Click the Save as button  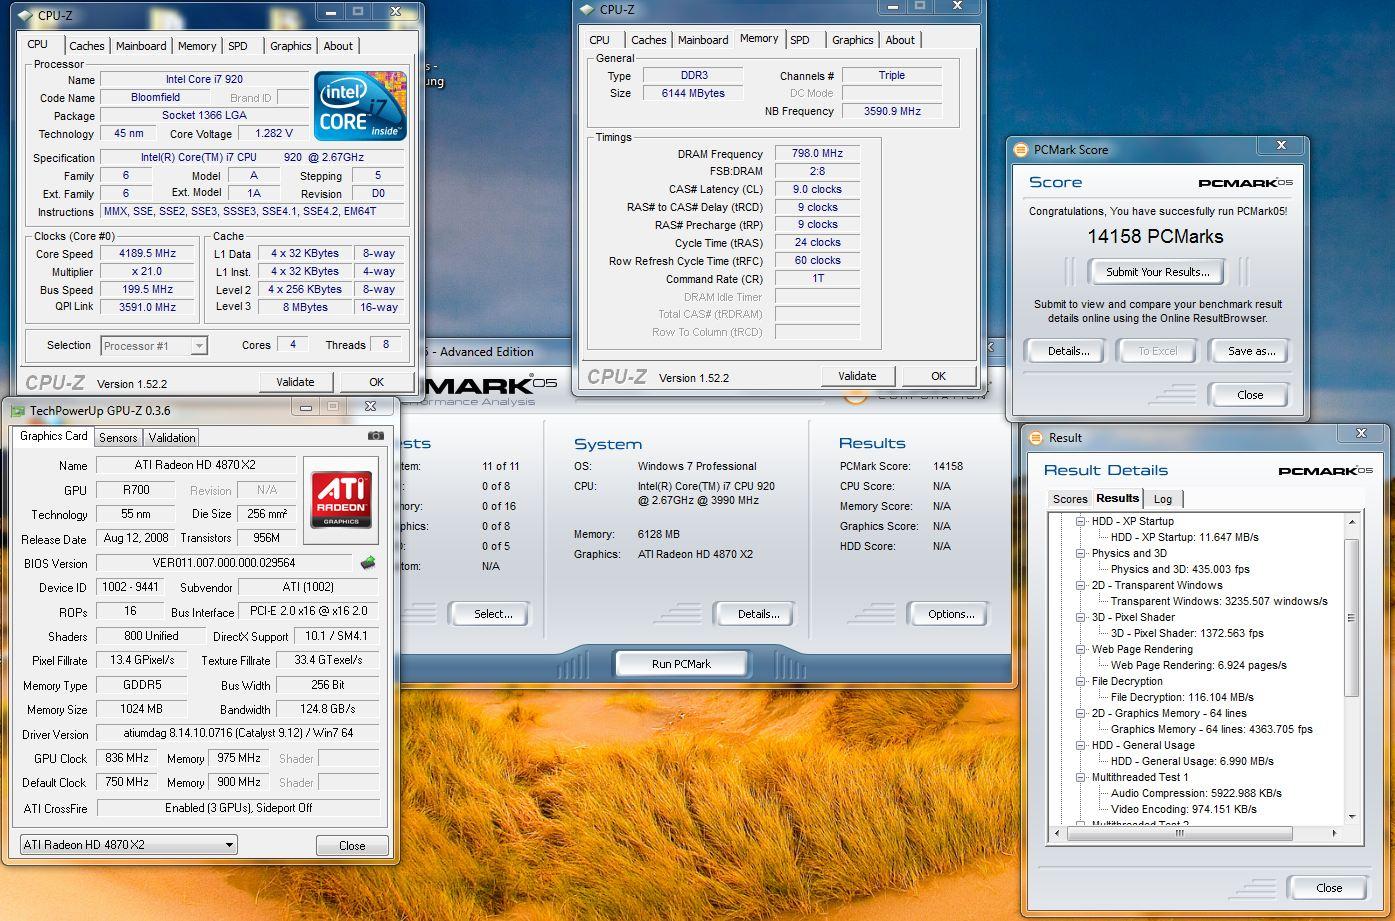(x=1251, y=351)
